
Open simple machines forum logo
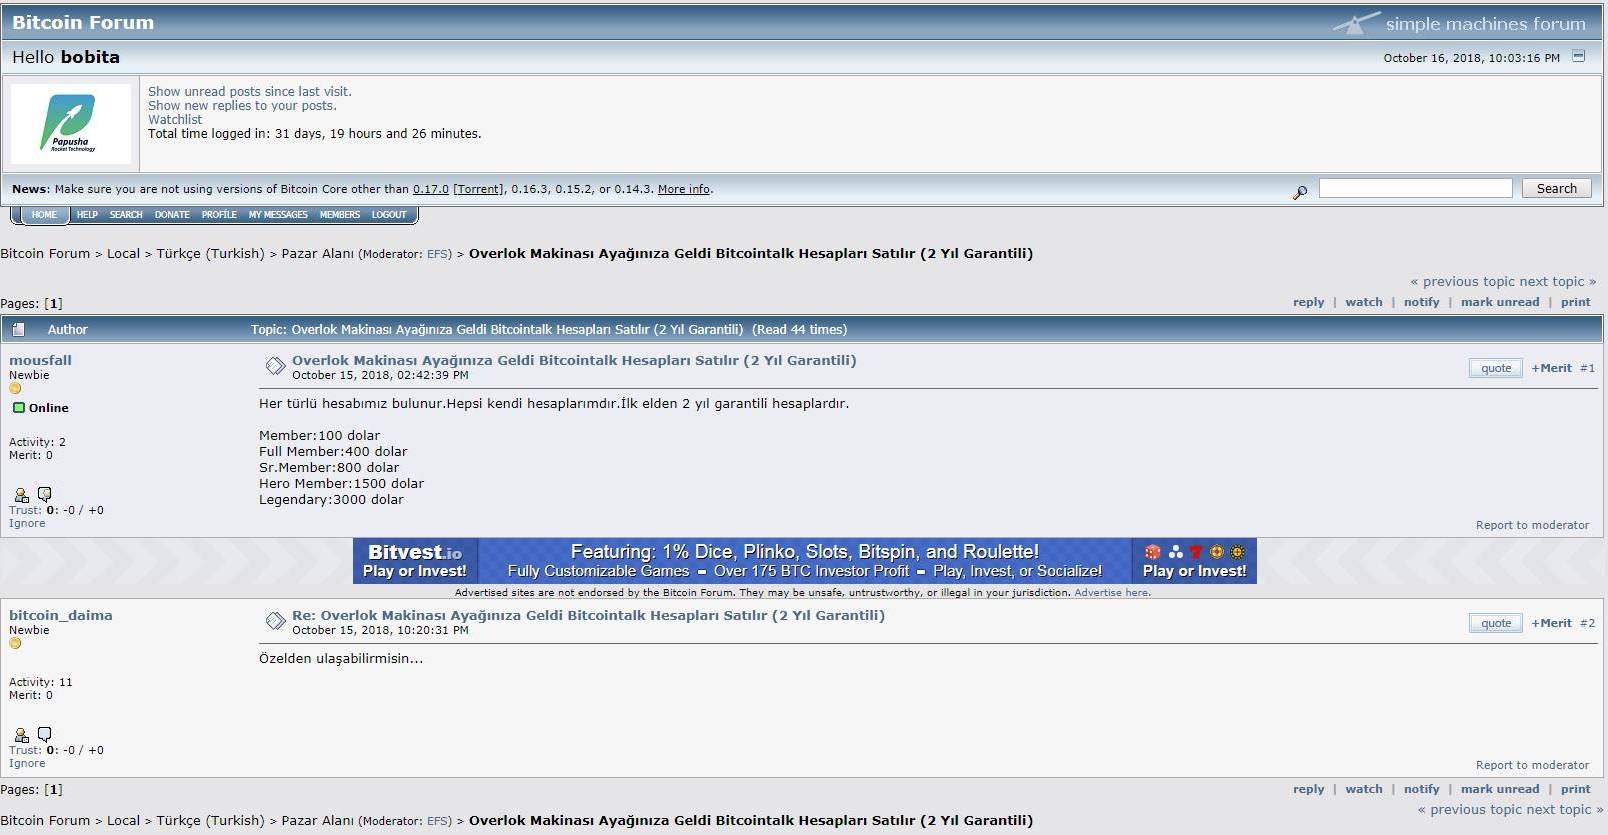[x=1460, y=23]
